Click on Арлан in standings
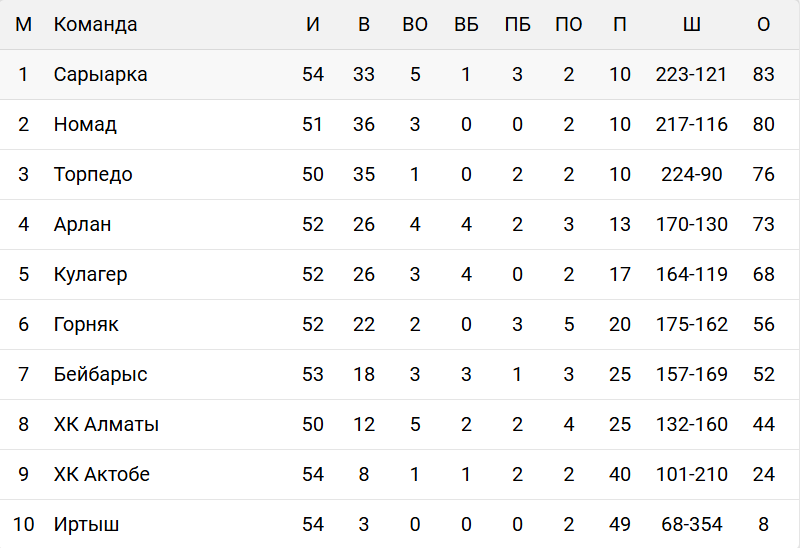 [82, 225]
